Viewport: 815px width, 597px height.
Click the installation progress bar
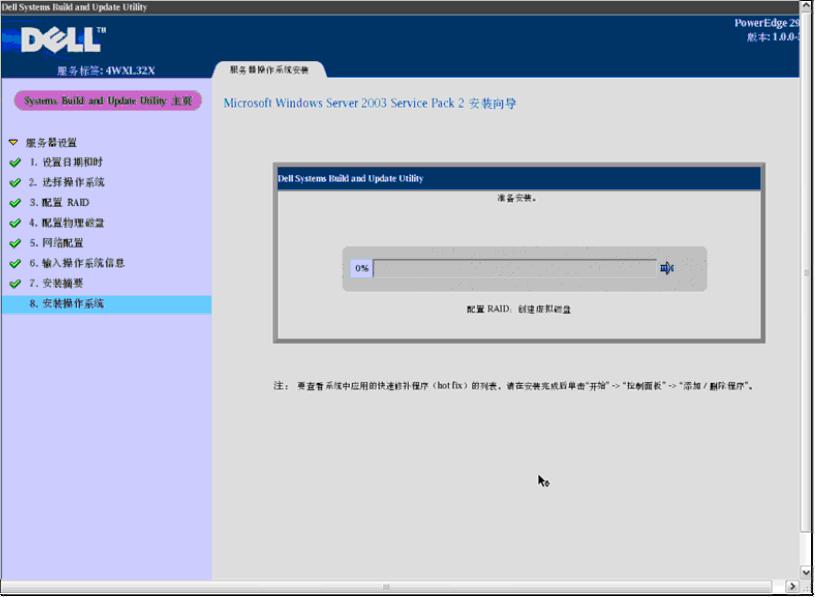click(x=514, y=268)
